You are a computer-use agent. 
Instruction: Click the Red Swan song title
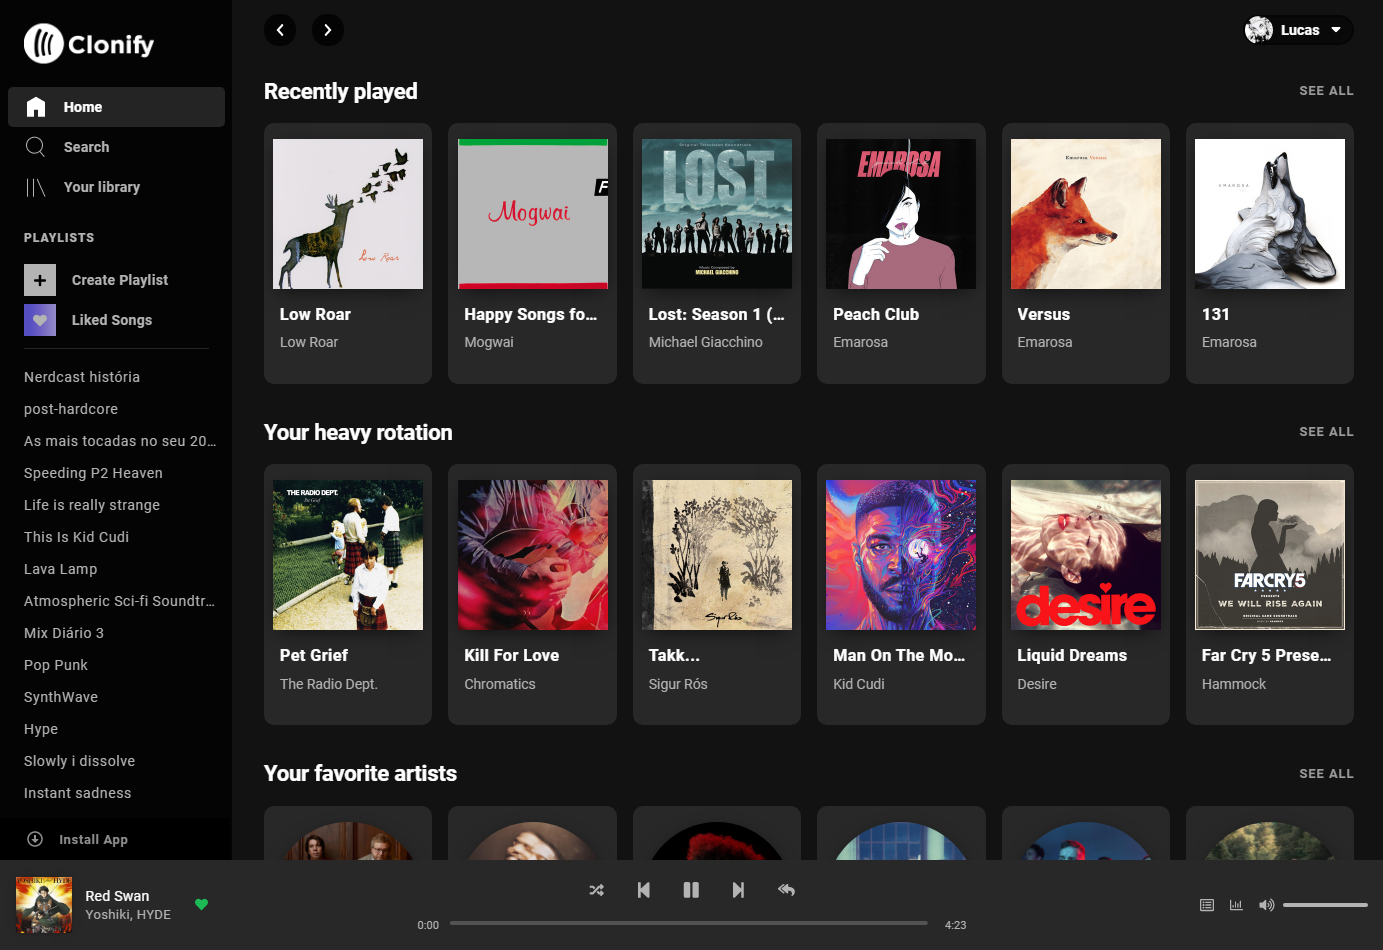pyautogui.click(x=117, y=896)
